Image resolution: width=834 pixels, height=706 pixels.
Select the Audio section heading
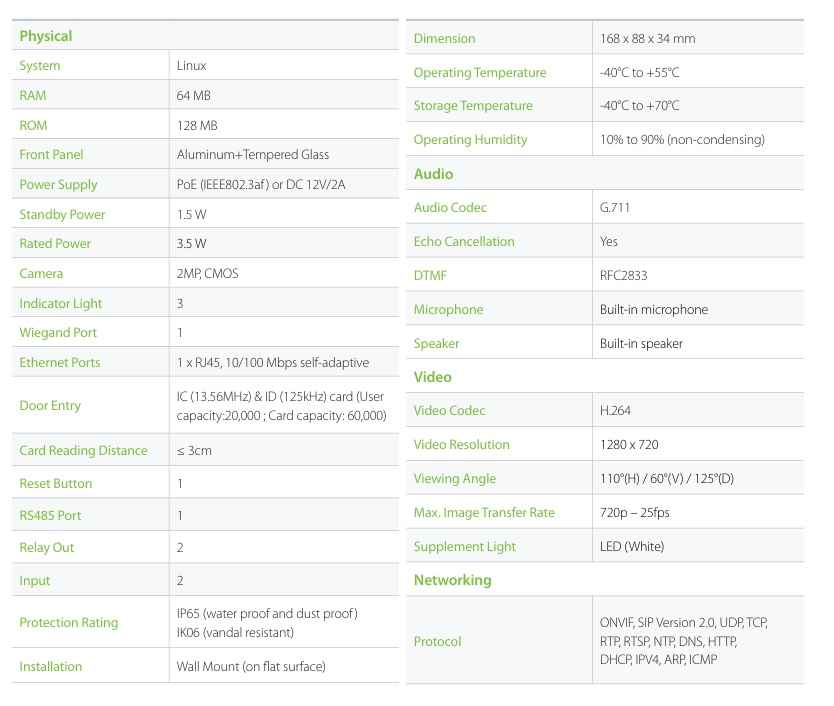[x=433, y=174]
